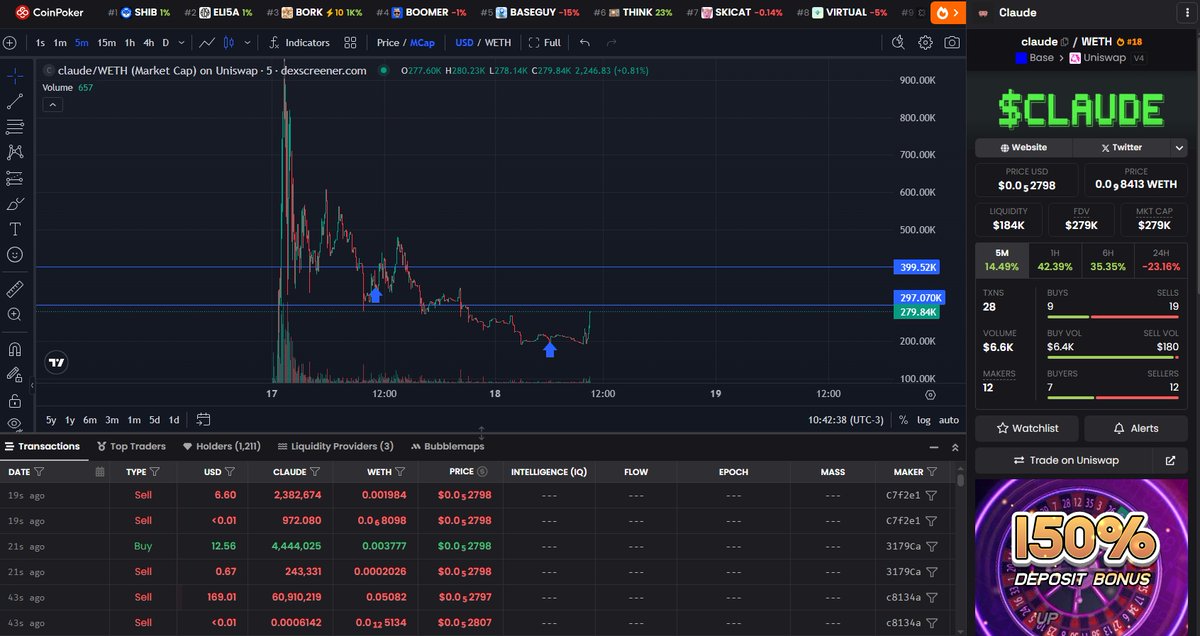Expand the transactions panel double chevron

tap(954, 447)
